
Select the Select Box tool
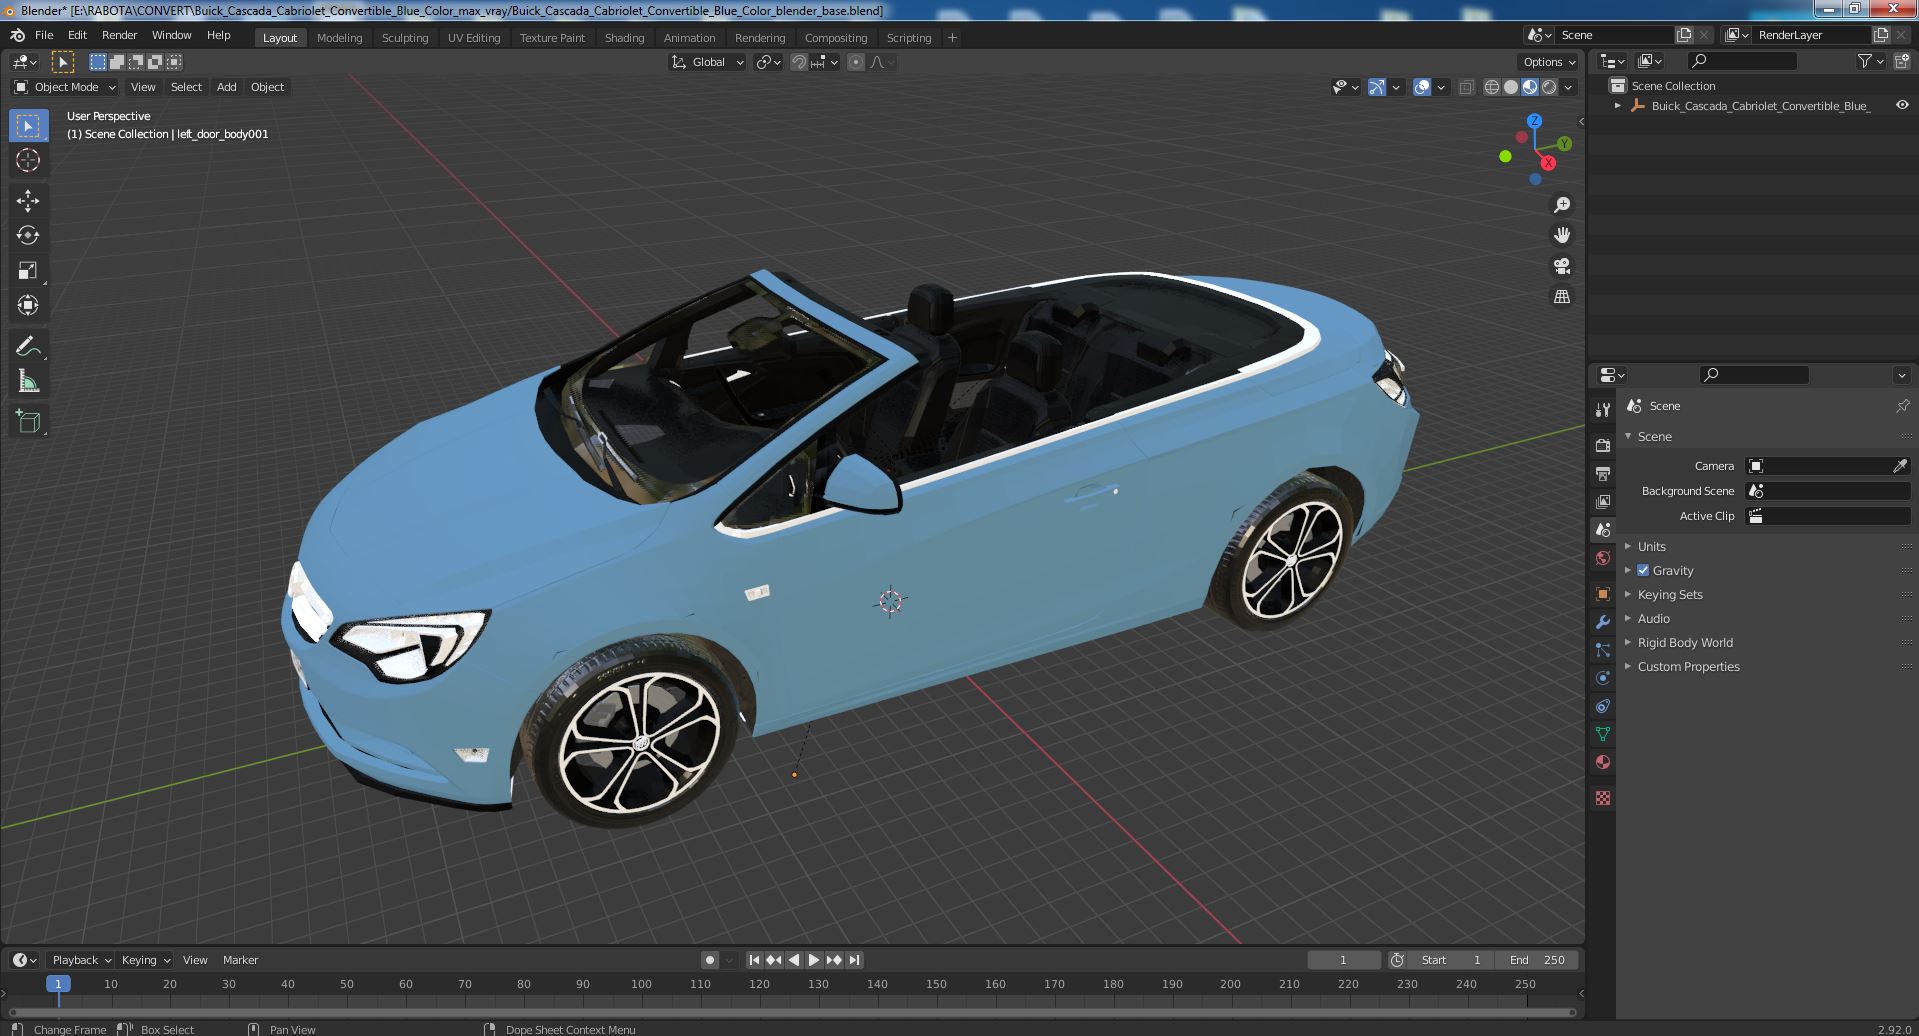point(28,125)
